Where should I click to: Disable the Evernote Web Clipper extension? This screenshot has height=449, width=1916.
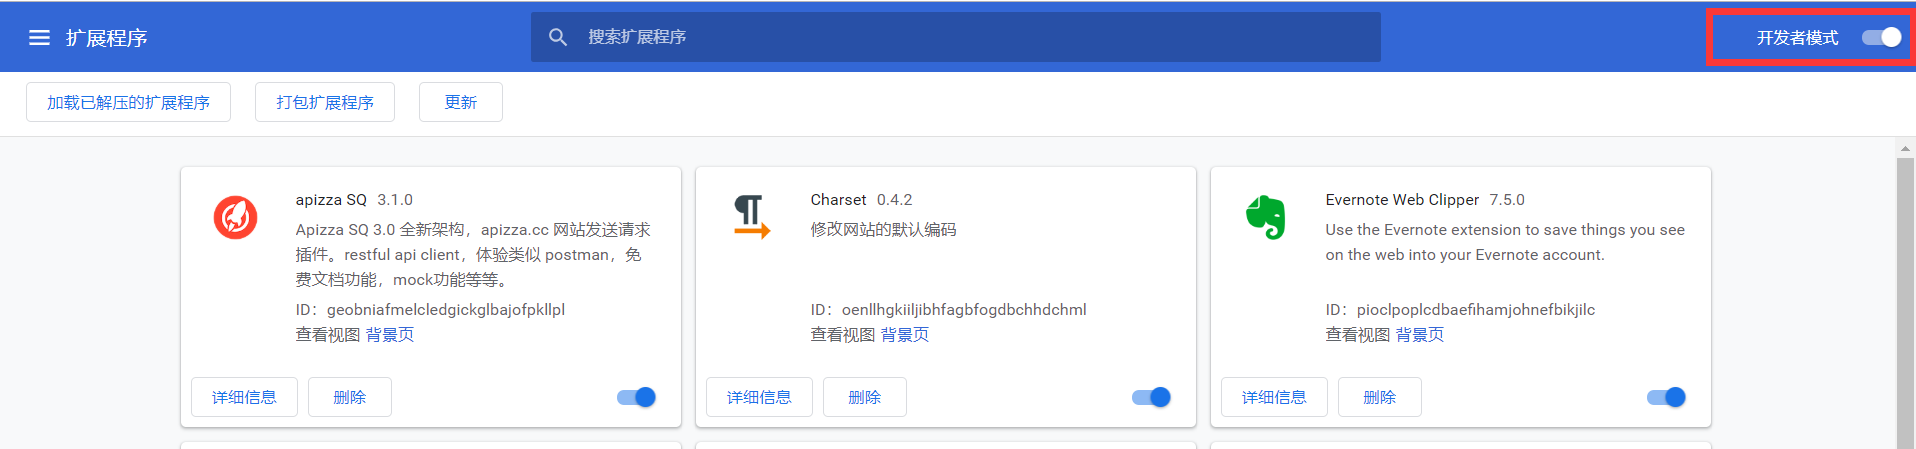pyautogui.click(x=1666, y=397)
